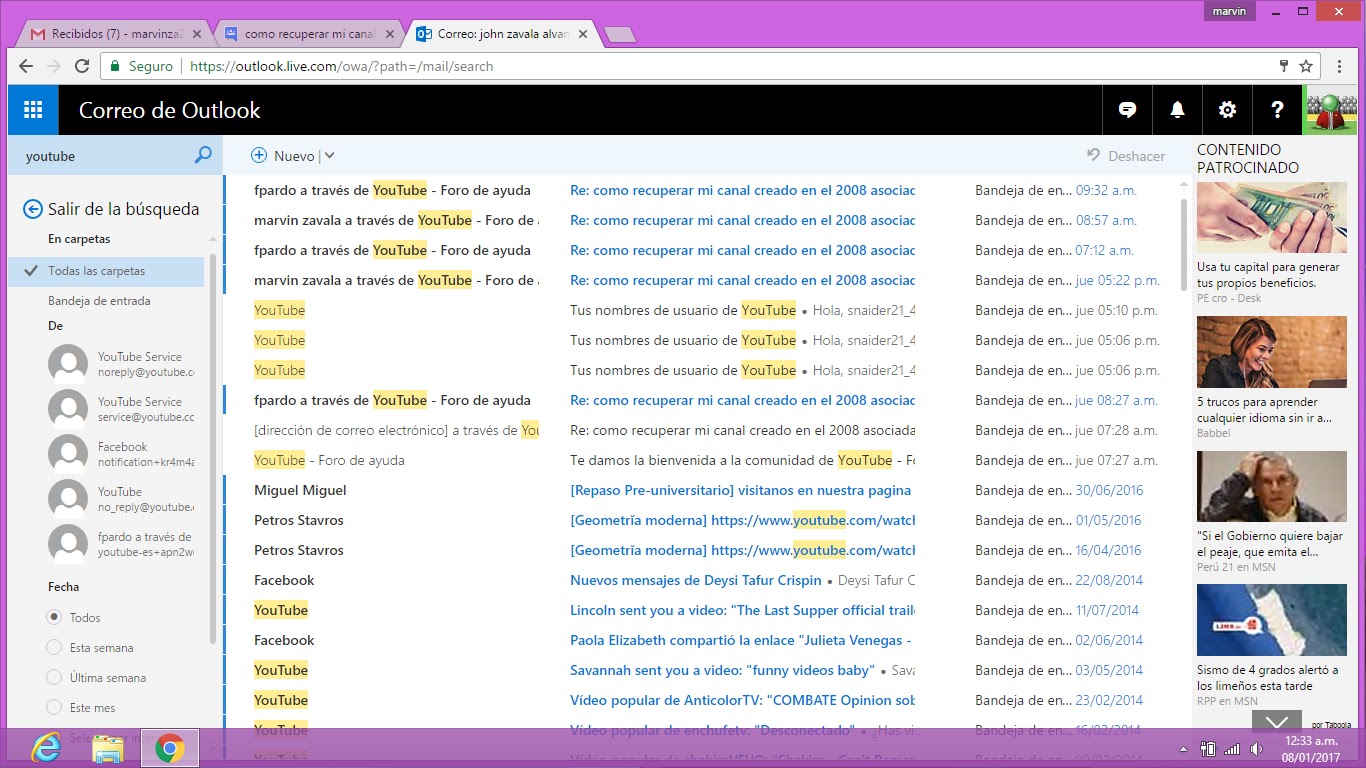Select the Facebook sender avatar
This screenshot has width=1366, height=768.
coord(68,454)
